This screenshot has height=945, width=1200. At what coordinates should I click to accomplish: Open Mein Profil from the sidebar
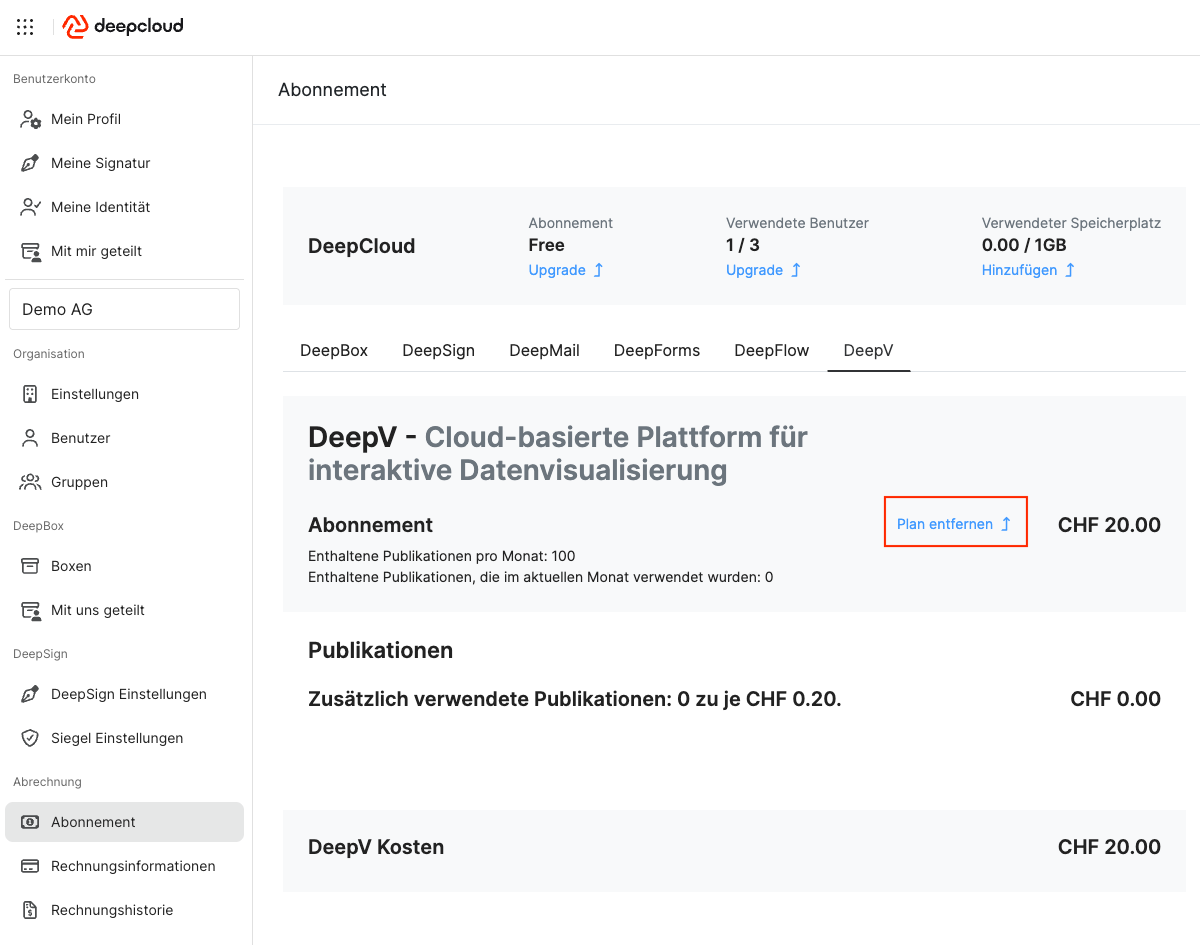click(86, 119)
